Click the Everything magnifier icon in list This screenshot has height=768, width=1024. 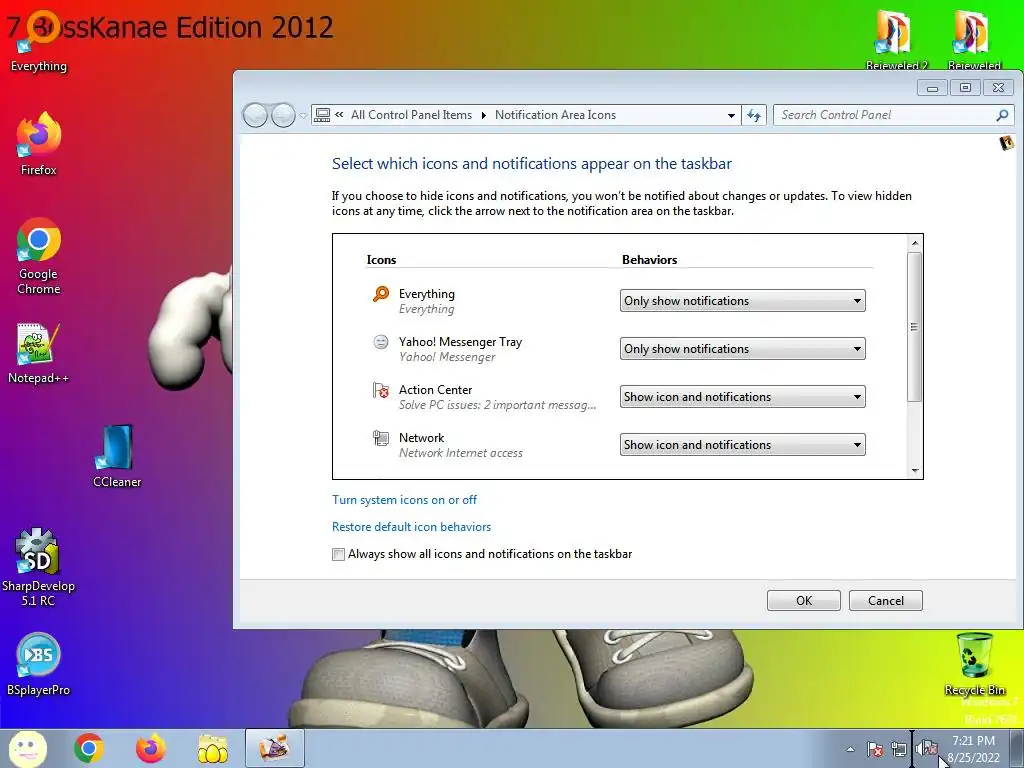[381, 294]
